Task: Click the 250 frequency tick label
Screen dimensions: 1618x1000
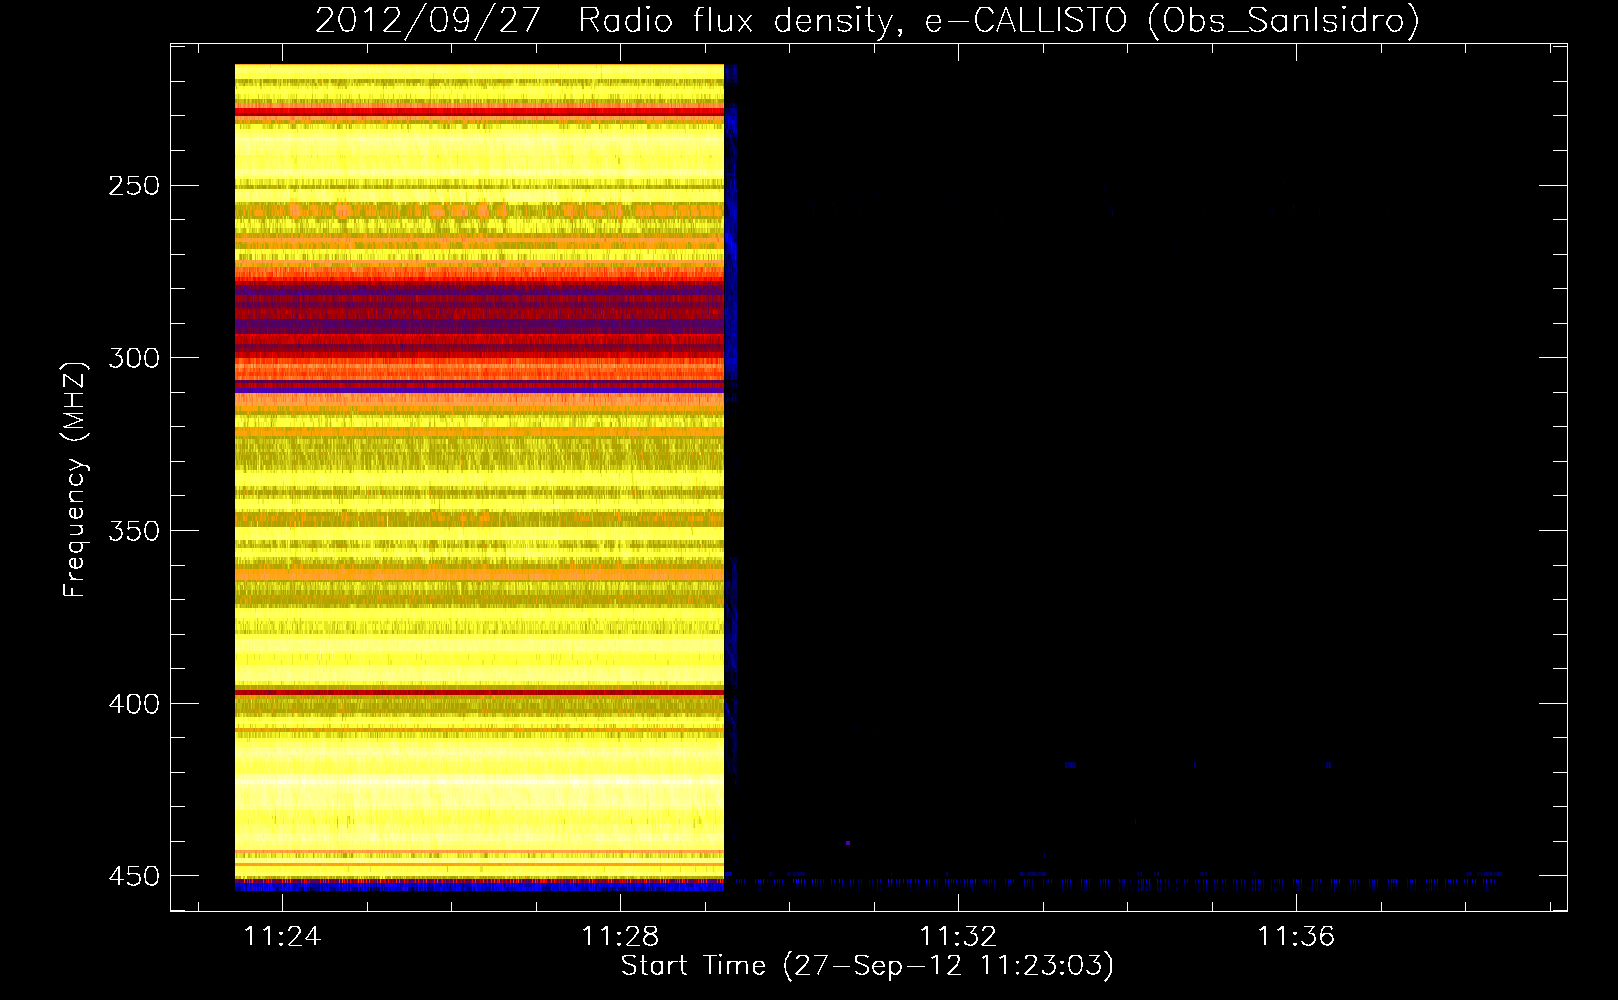Action: coord(134,186)
